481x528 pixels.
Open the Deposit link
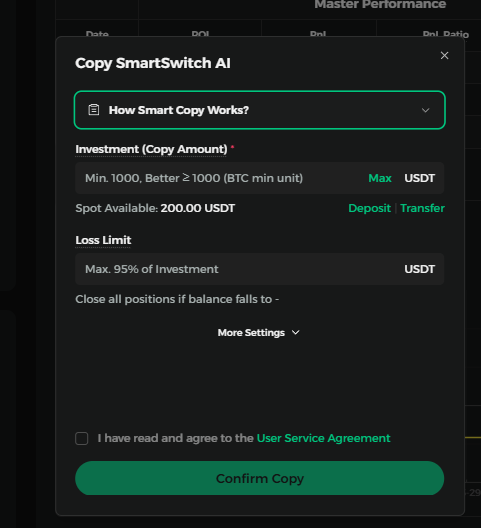(x=369, y=208)
